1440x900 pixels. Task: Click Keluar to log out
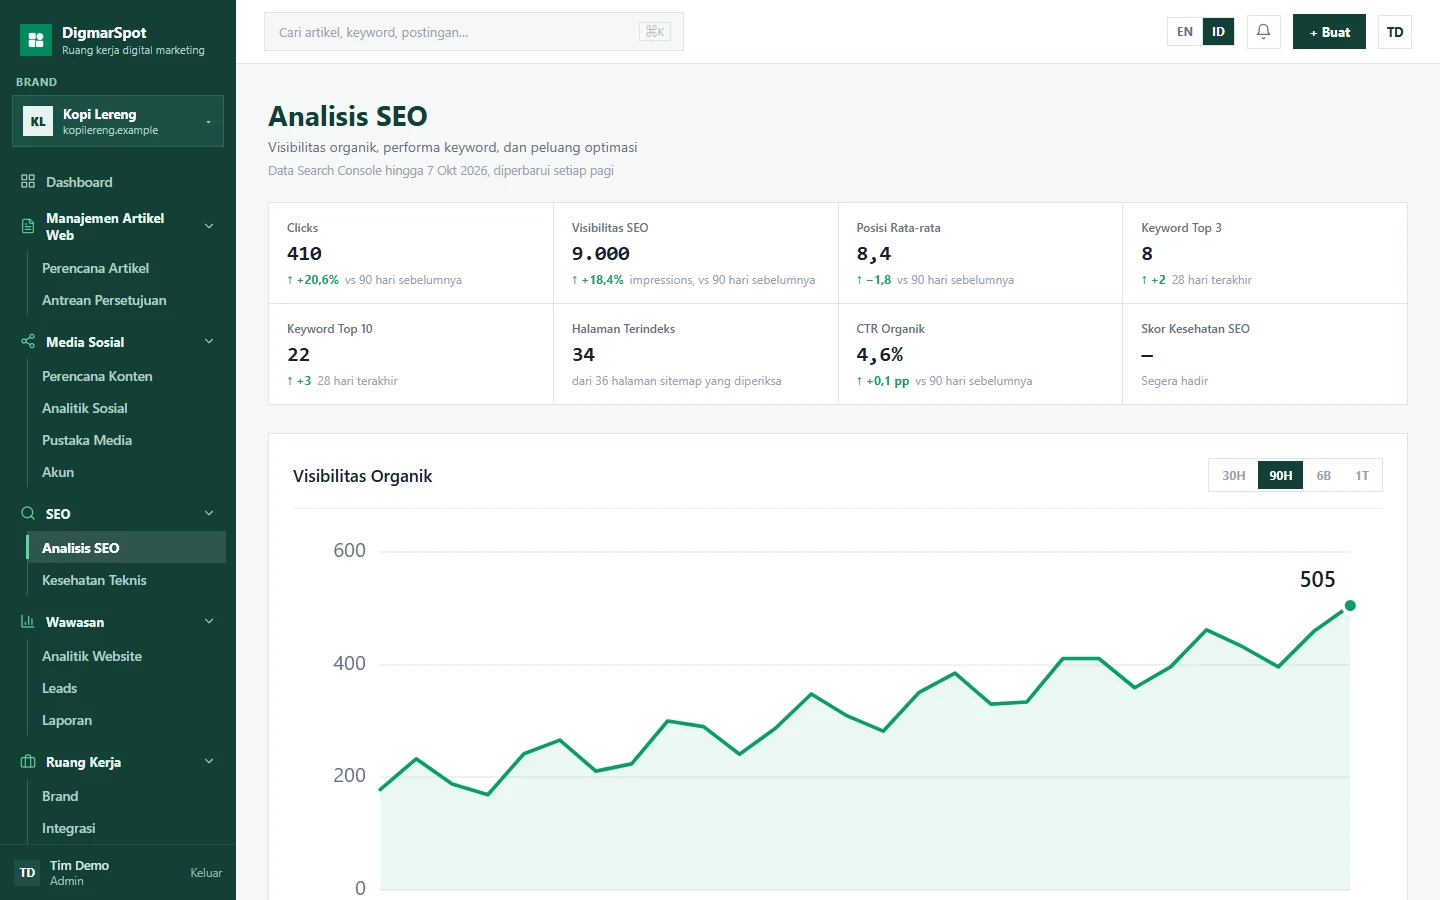tap(206, 873)
